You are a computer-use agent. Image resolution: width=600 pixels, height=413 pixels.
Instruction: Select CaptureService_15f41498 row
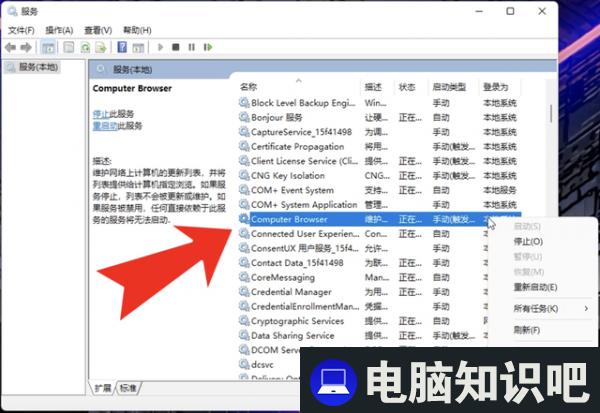378,132
